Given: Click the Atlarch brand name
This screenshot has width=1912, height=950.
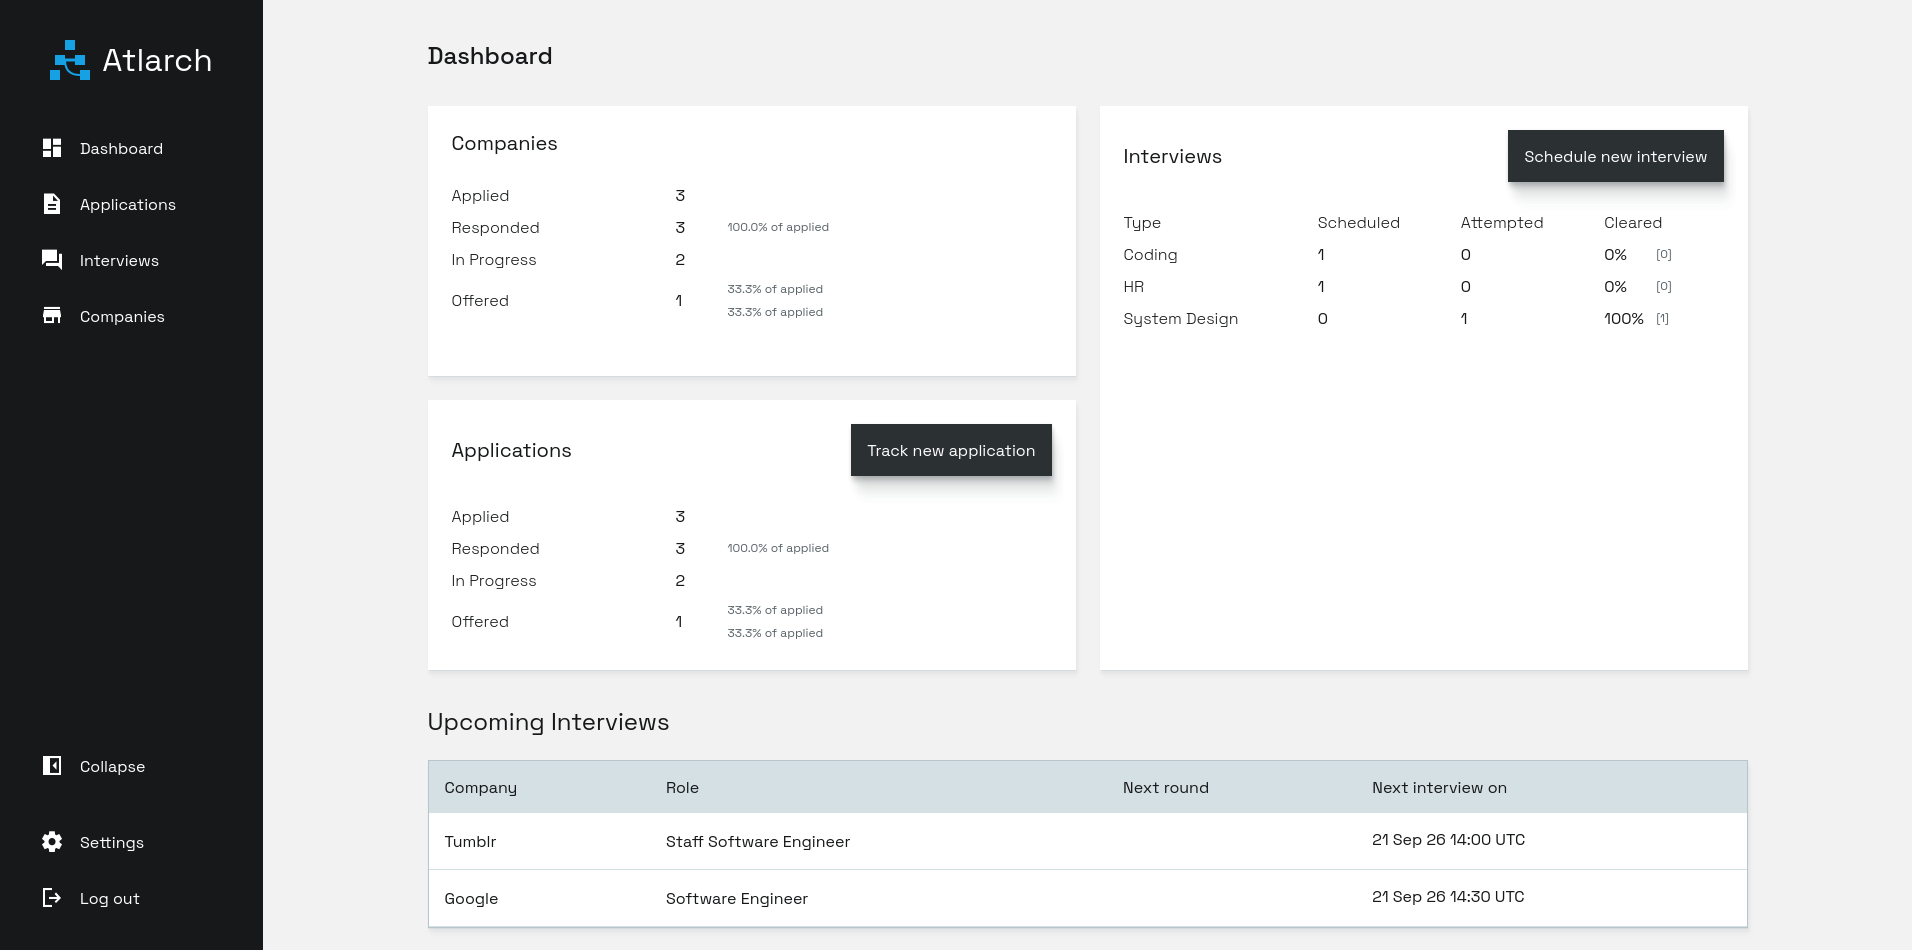Looking at the screenshot, I should 157,60.
